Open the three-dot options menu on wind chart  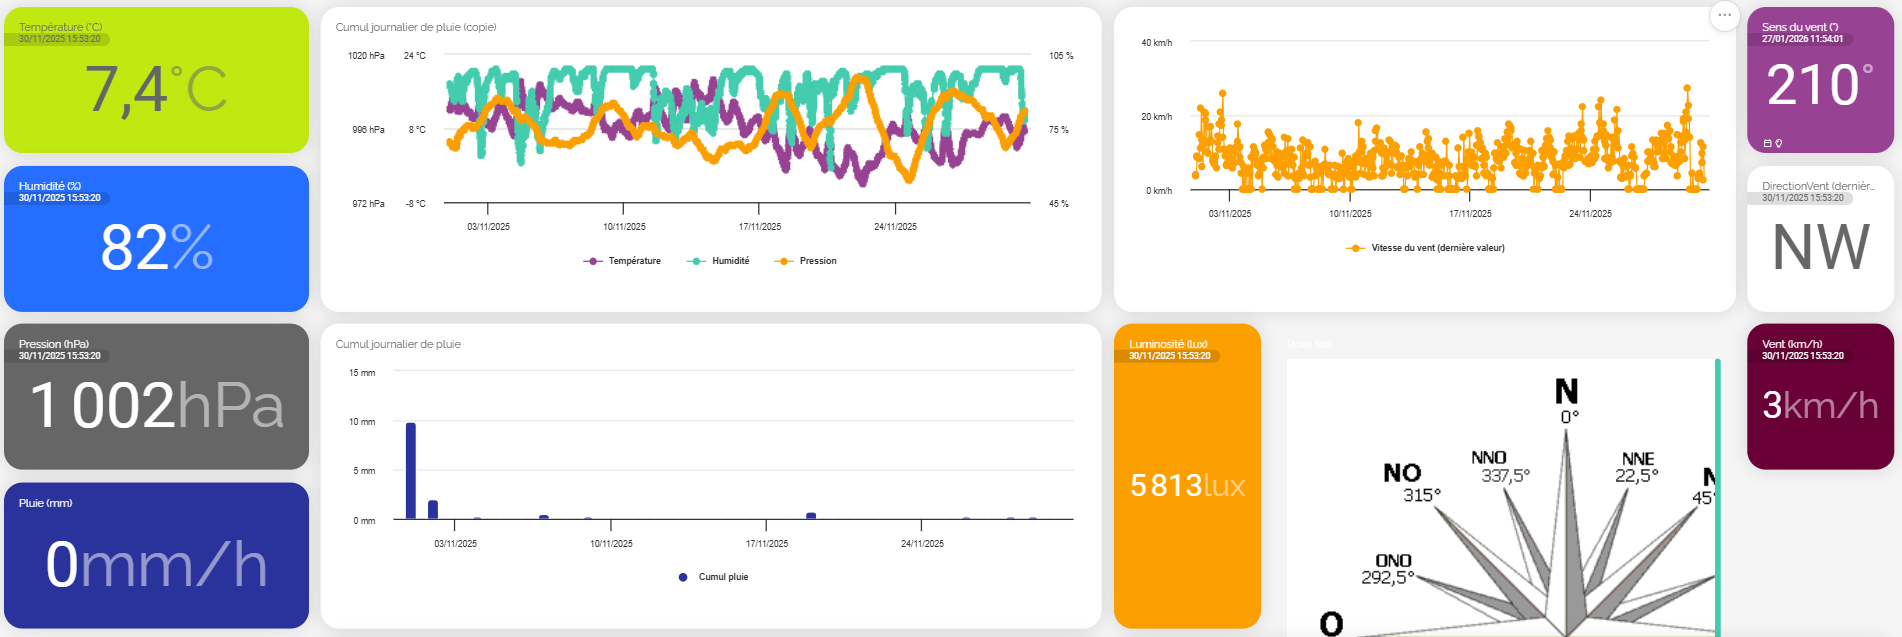click(x=1724, y=15)
